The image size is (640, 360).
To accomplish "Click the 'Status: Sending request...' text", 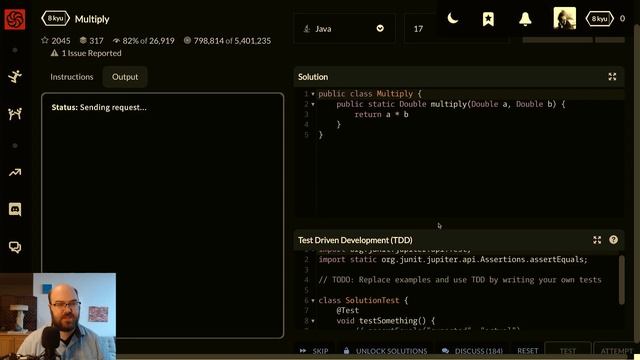I will pyautogui.click(x=99, y=107).
